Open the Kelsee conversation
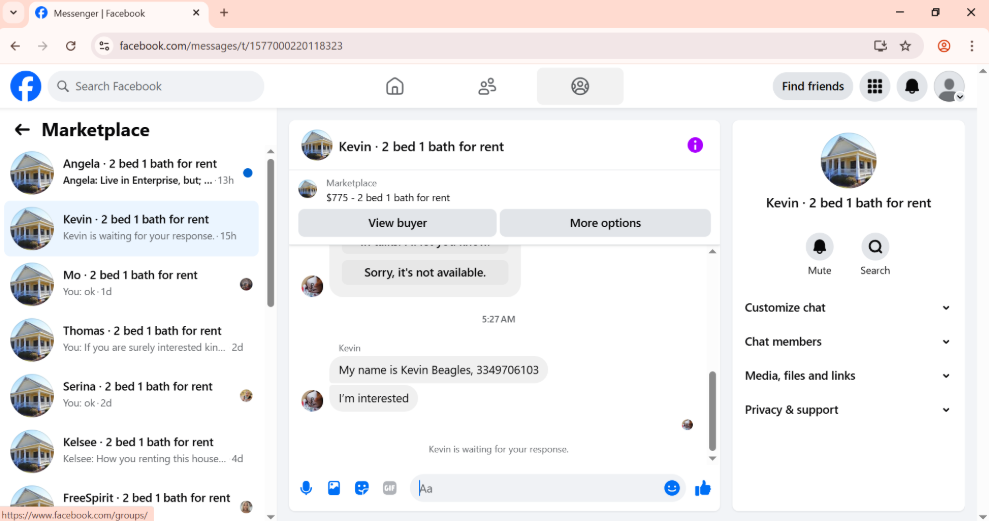 click(x=131, y=451)
